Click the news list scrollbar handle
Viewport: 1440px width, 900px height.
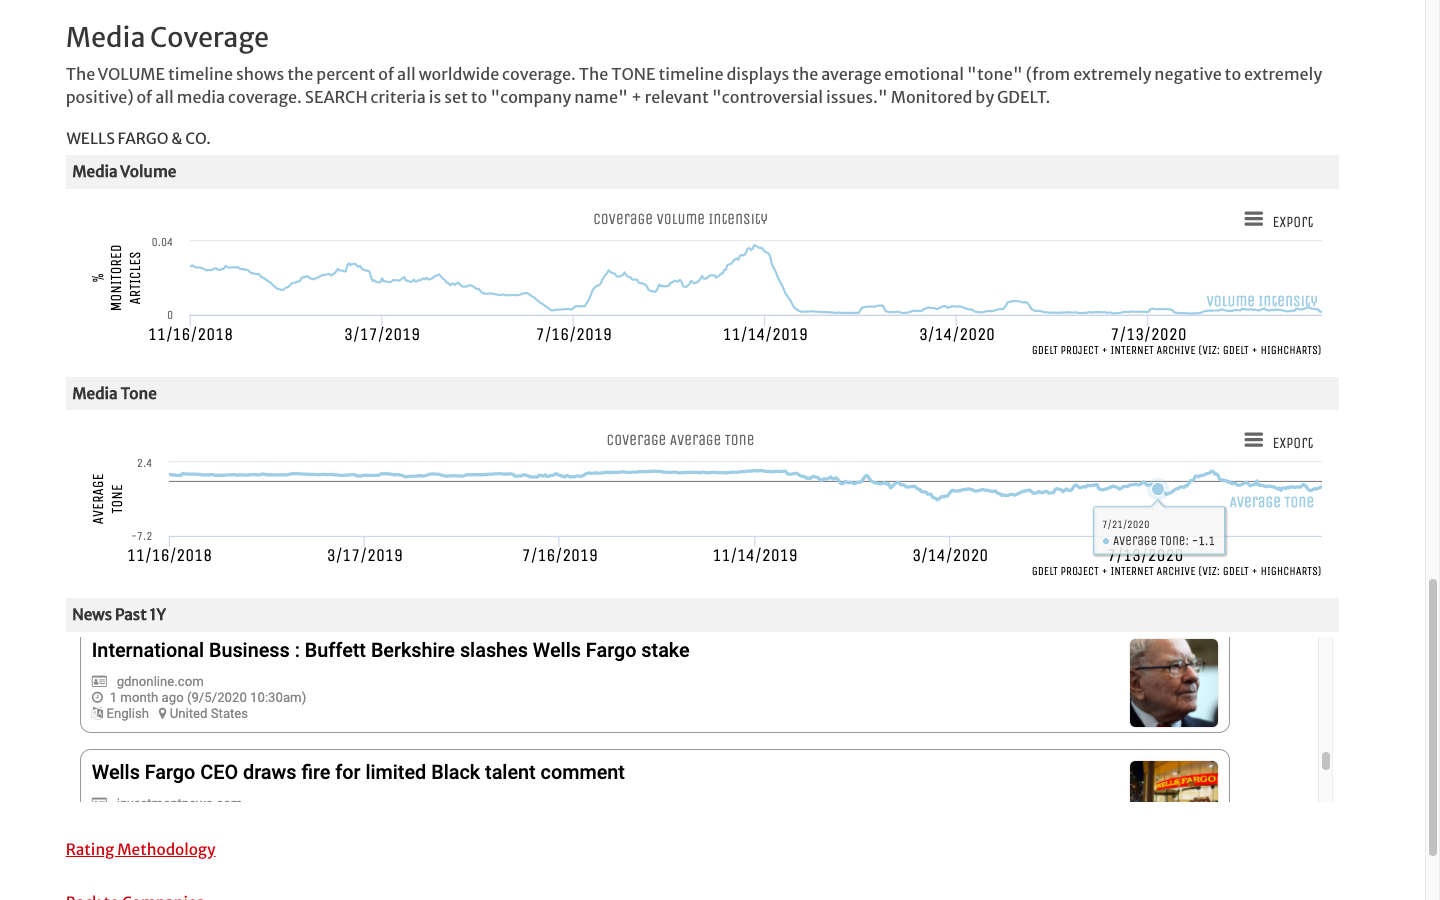[x=1326, y=761]
